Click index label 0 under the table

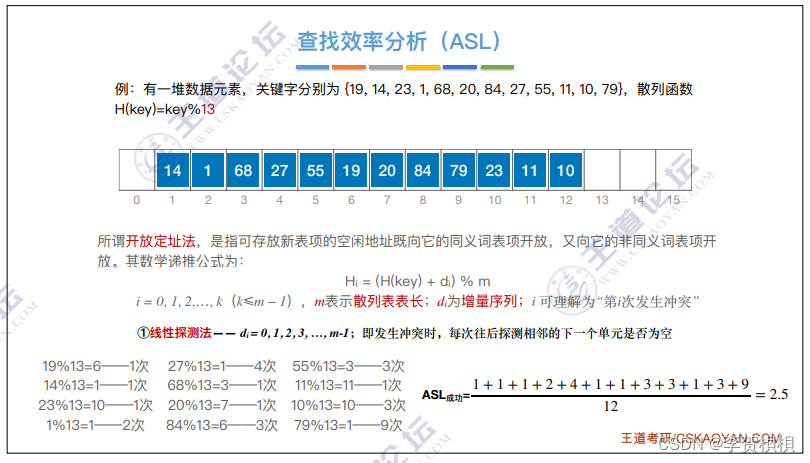pos(136,200)
